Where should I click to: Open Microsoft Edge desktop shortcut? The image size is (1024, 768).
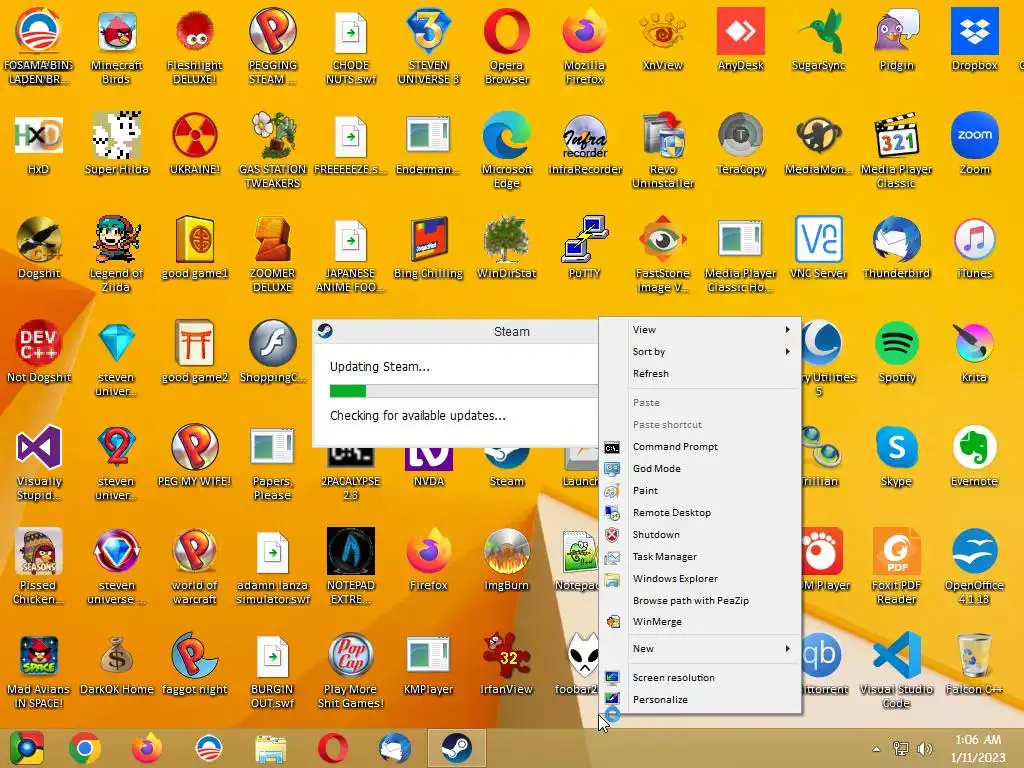507,150
